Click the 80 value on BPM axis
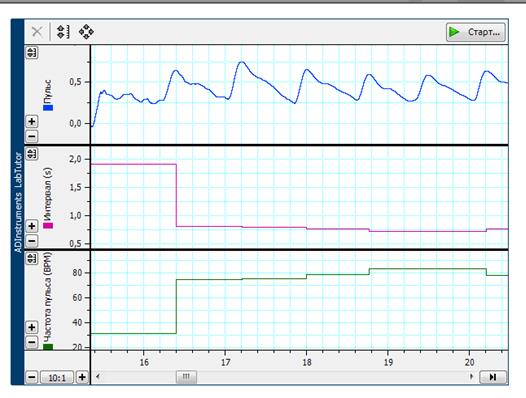 click(x=77, y=273)
